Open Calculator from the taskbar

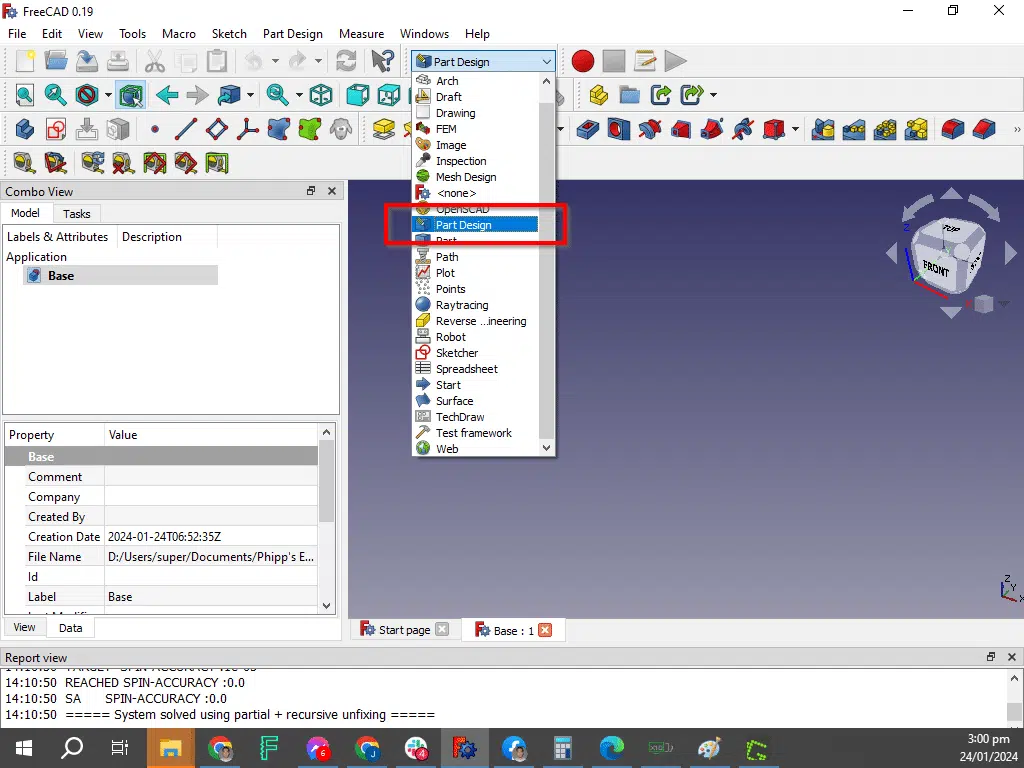point(562,748)
